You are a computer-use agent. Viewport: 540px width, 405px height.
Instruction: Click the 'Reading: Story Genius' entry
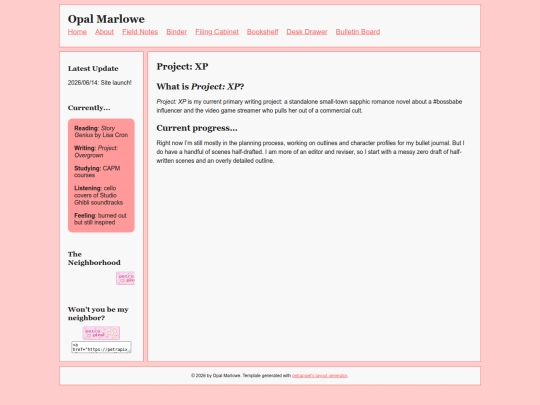(101, 132)
